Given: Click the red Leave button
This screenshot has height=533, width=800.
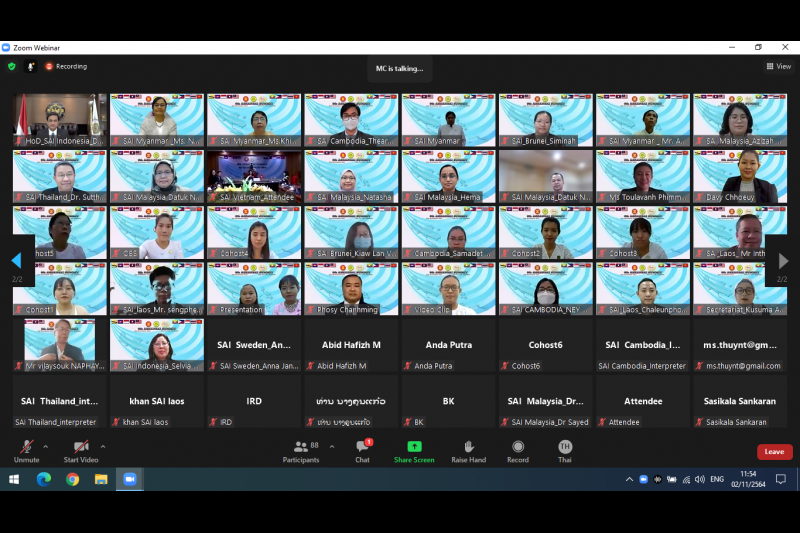Looking at the screenshot, I should [774, 452].
